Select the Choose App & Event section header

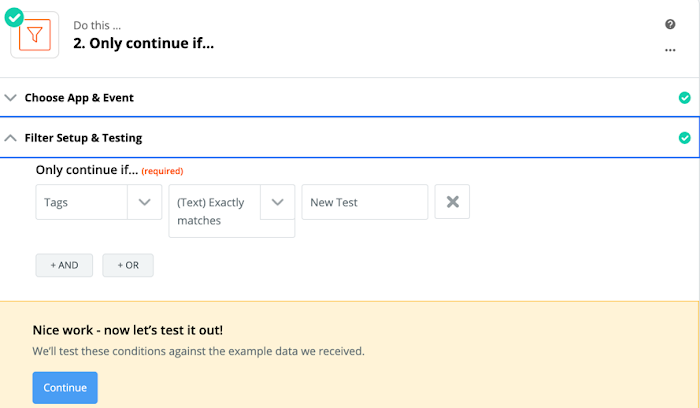click(350, 98)
